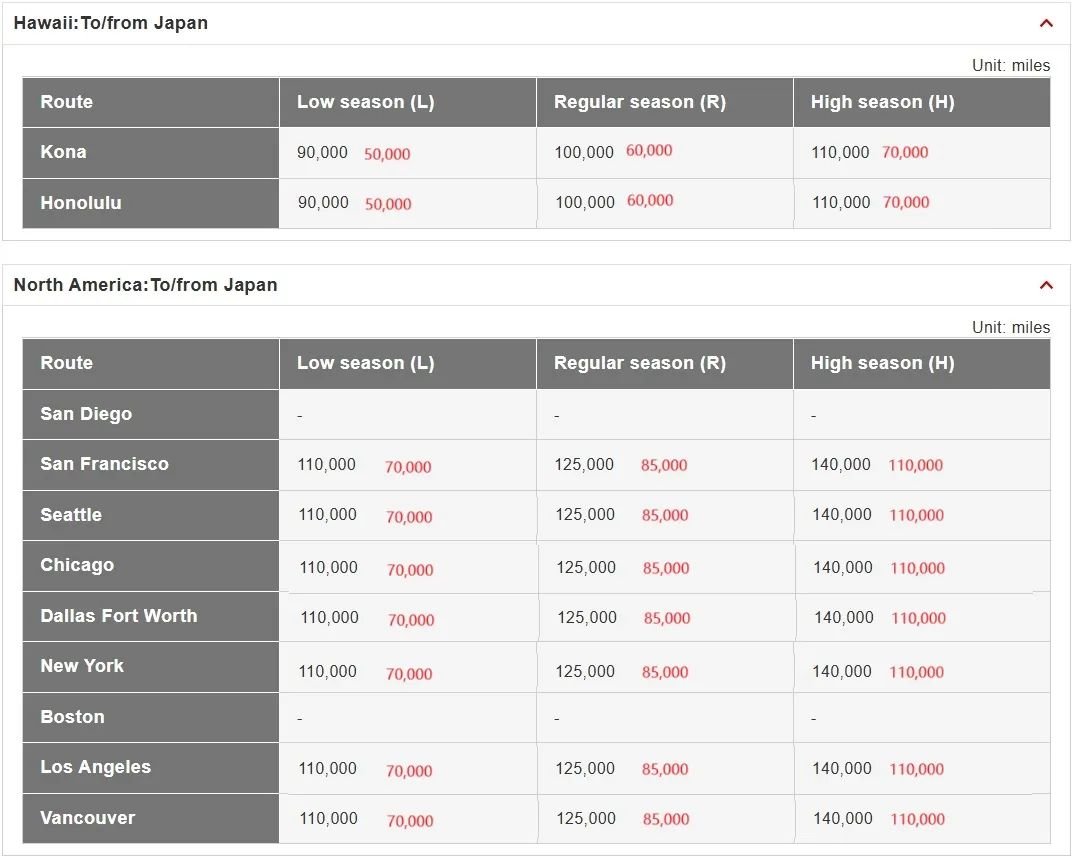Collapse the North America:To/from Japan chevron

(x=1046, y=285)
